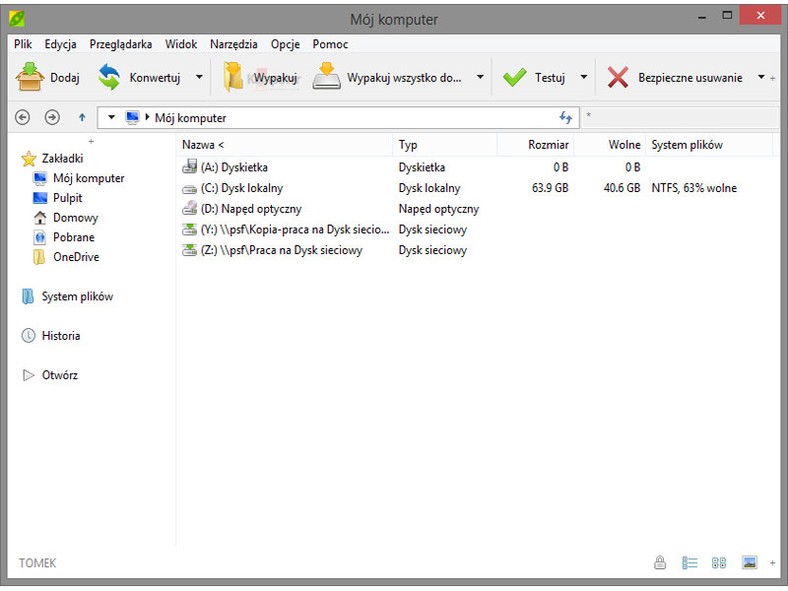The image size is (788, 591).
Task: Click the refresh arrows icon in the address bar
Action: (566, 118)
